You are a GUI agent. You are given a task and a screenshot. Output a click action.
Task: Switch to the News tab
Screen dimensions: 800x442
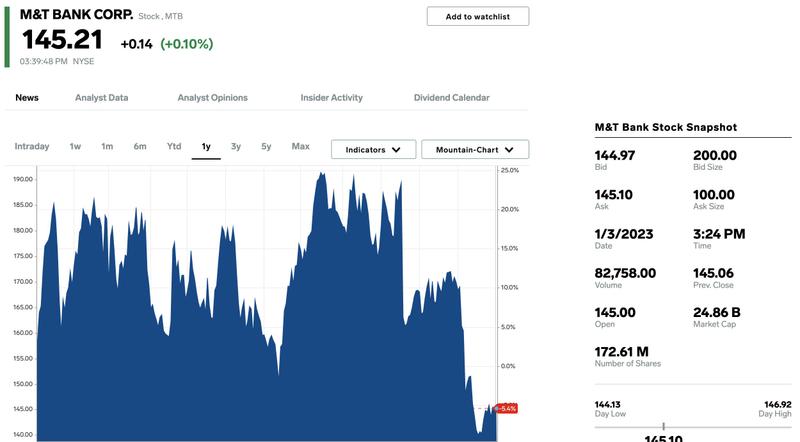[27, 97]
